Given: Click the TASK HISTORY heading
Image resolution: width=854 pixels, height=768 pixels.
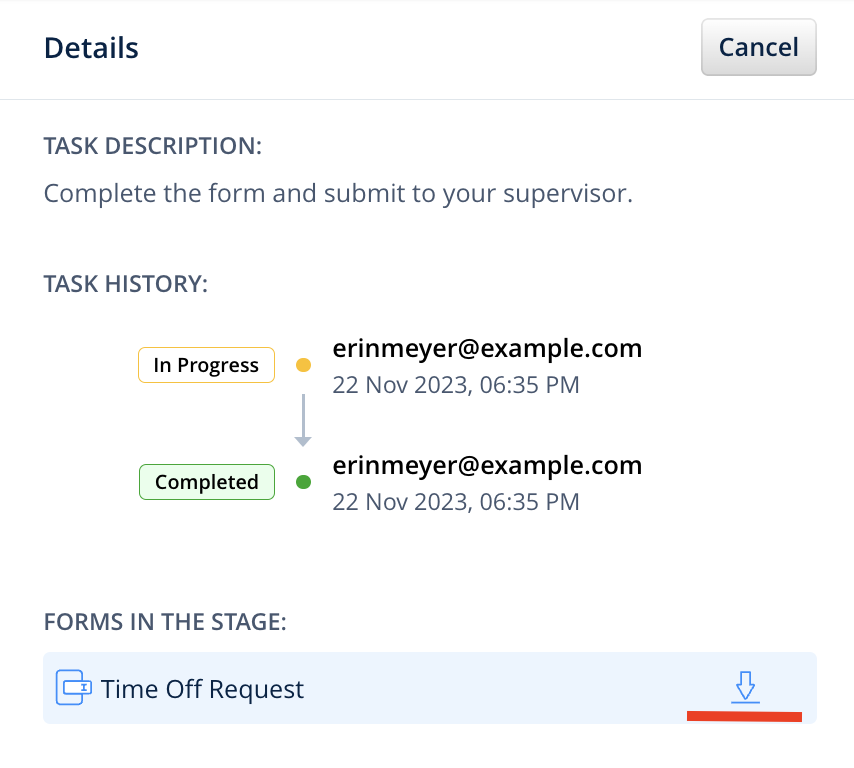Looking at the screenshot, I should (125, 283).
